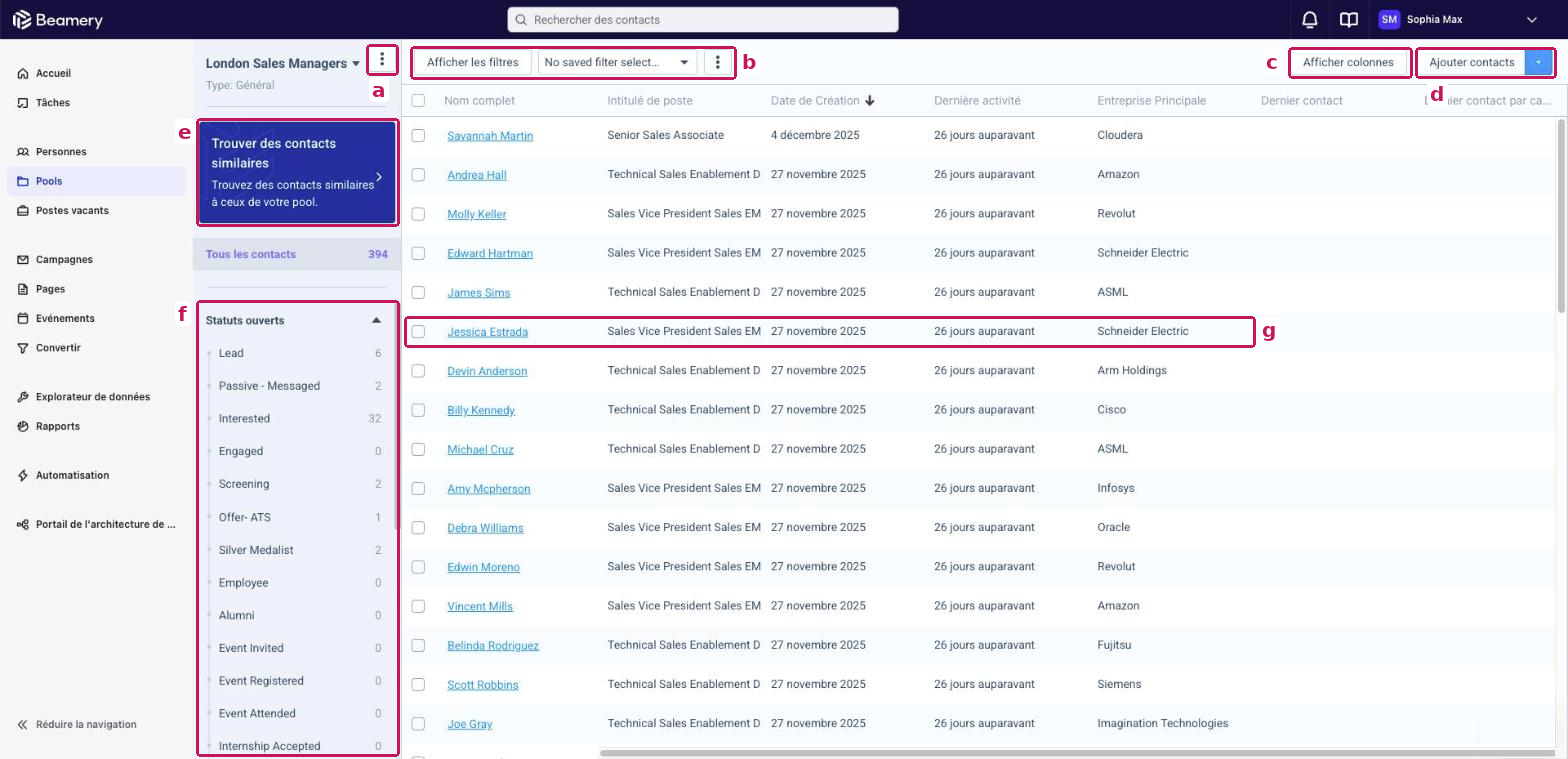The height and width of the screenshot is (759, 1568).
Task: Open Trouver des contacts similaires panel
Action: (x=297, y=172)
